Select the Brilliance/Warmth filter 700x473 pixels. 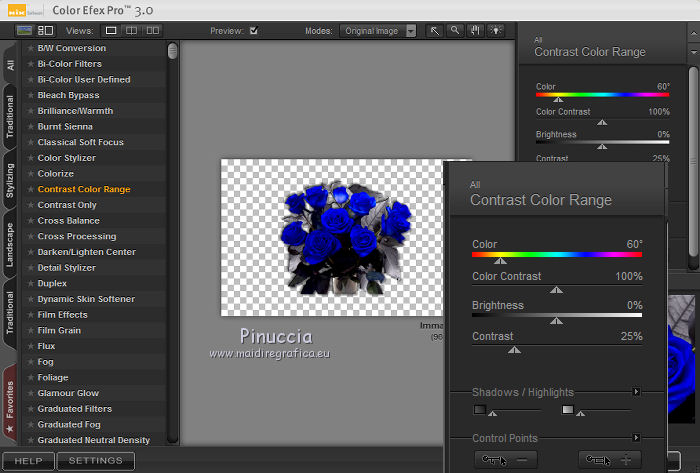(75, 111)
